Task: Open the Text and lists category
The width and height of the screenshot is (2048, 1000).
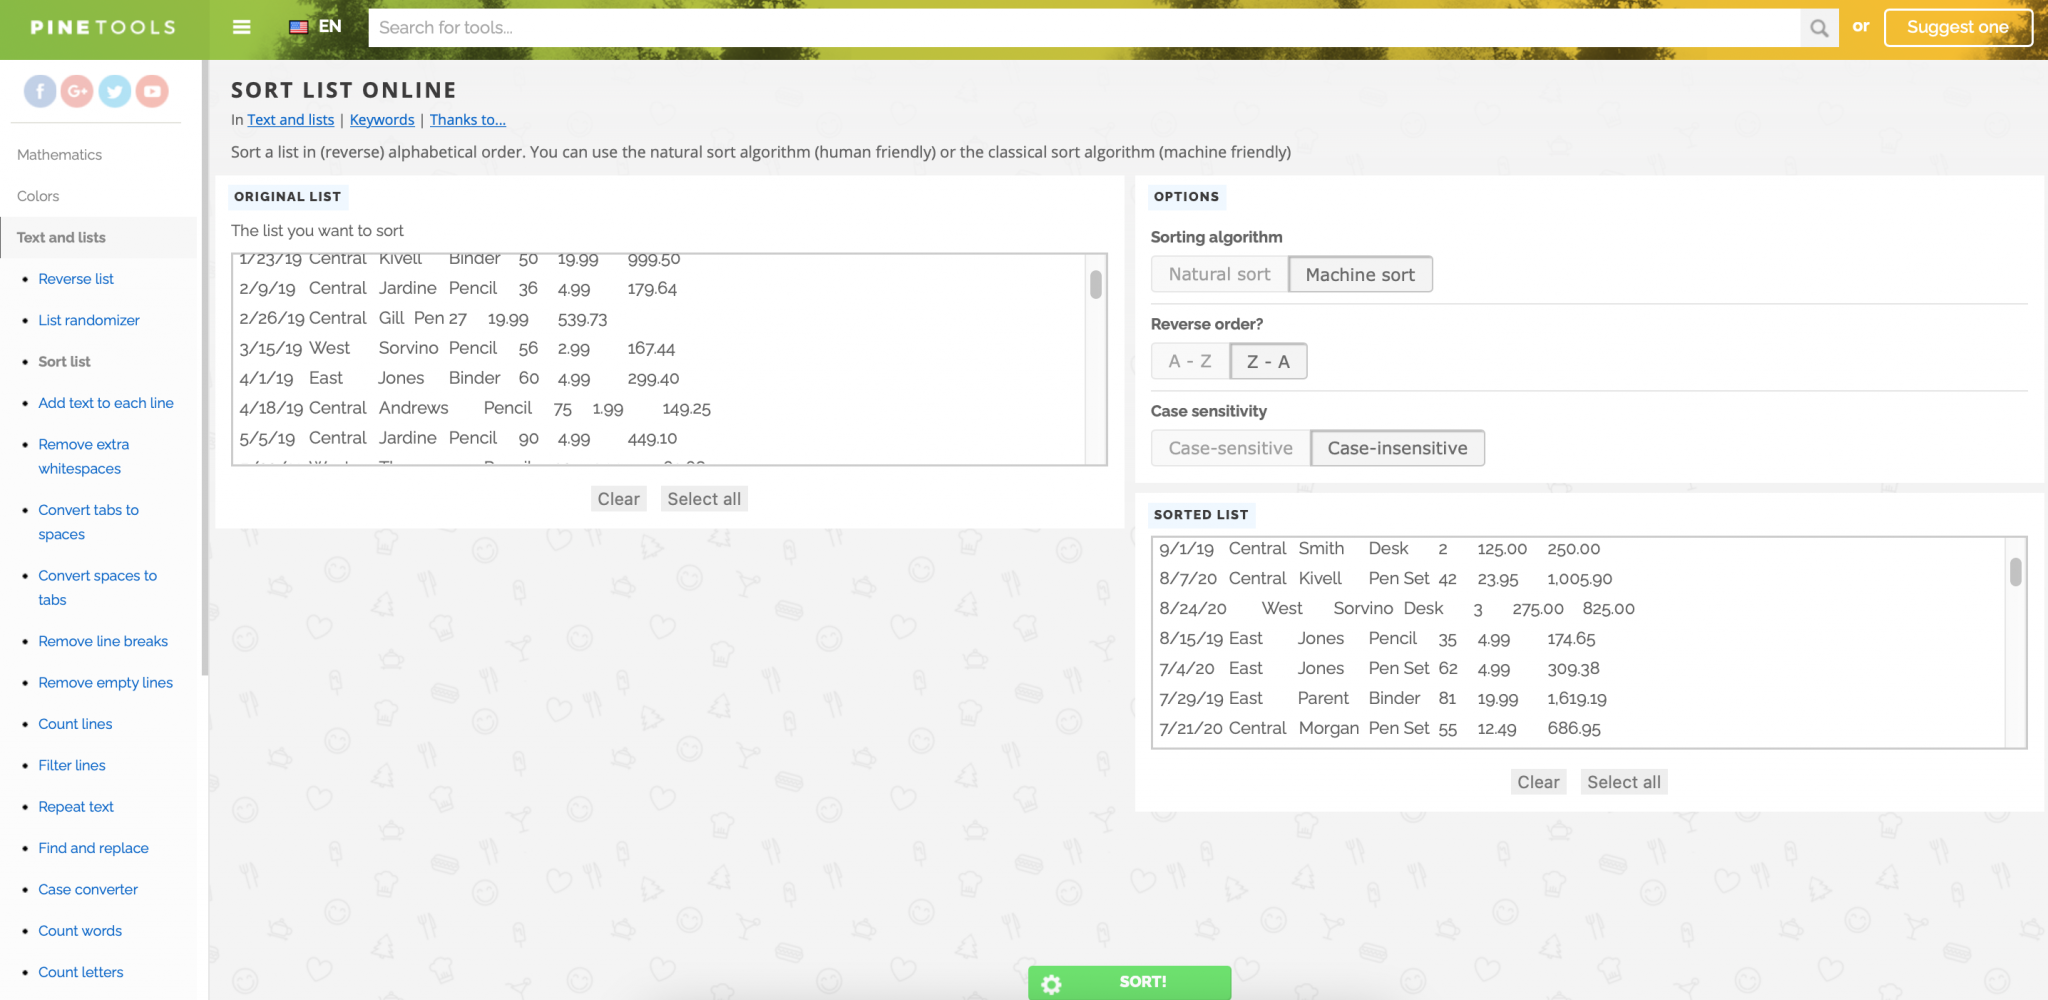Action: (61, 237)
